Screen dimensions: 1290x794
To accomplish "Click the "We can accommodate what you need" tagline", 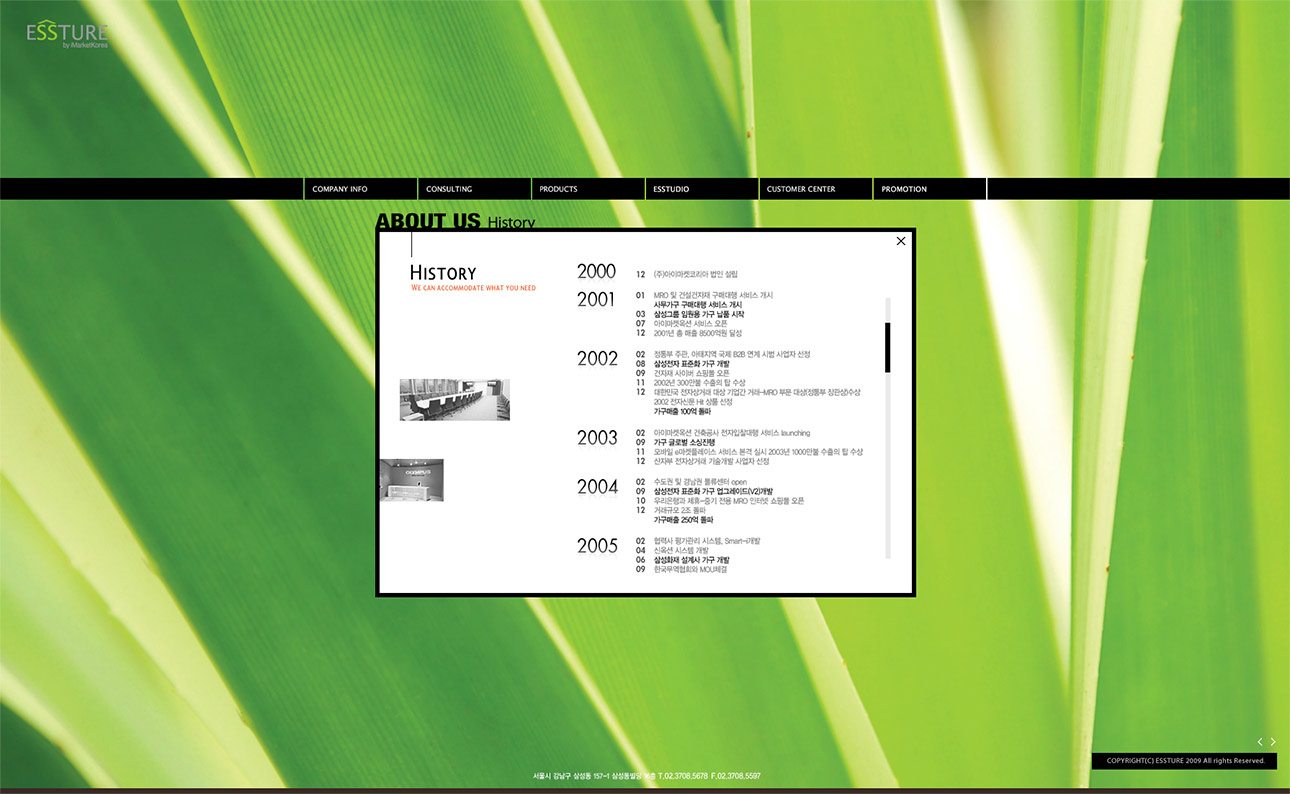I will (x=473, y=288).
